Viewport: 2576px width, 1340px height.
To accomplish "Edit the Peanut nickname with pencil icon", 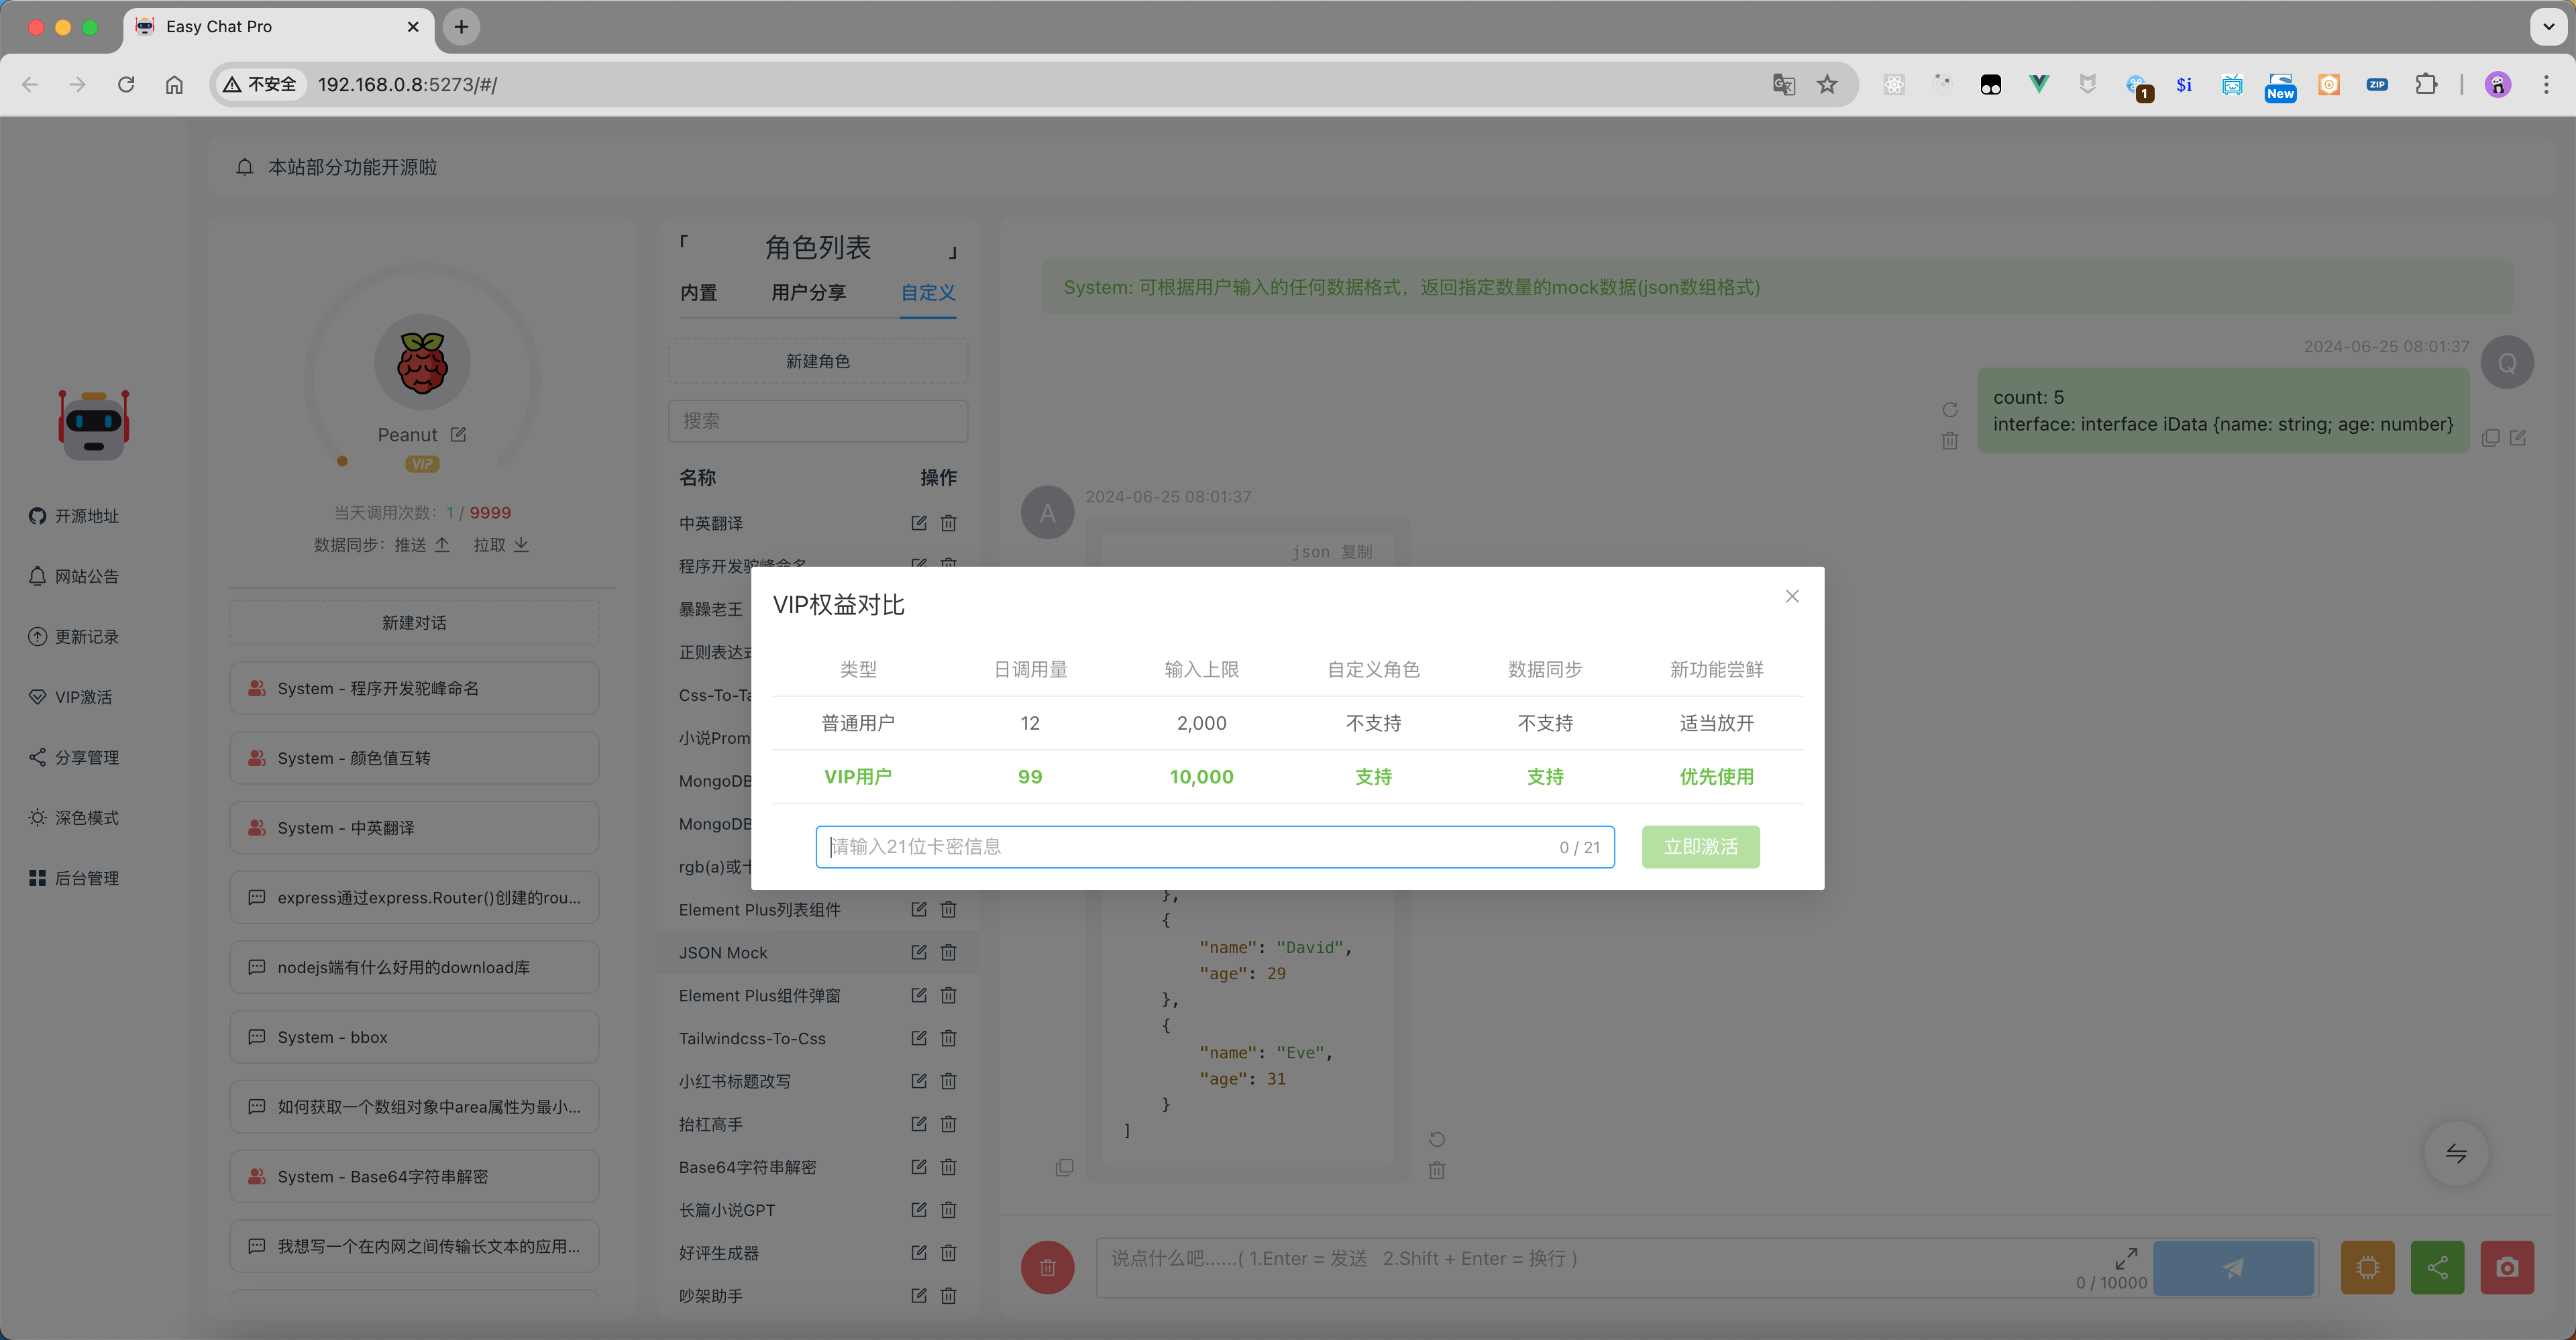I will click(459, 434).
